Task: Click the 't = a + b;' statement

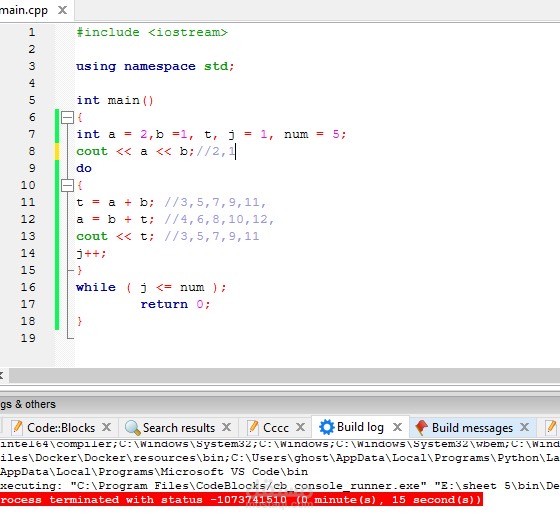Action: 115,202
